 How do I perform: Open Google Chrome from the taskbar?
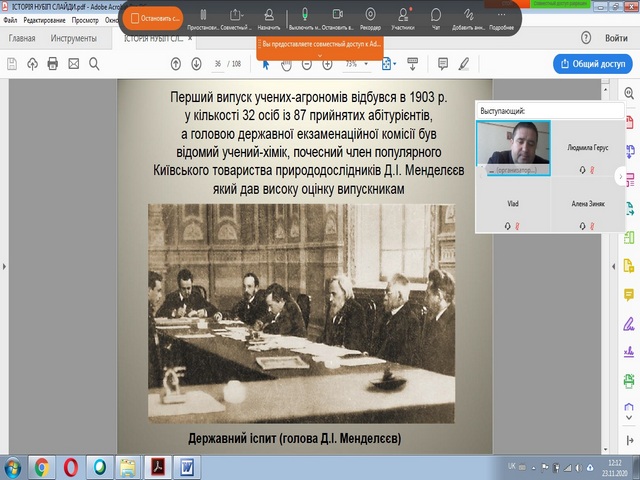pos(42,468)
